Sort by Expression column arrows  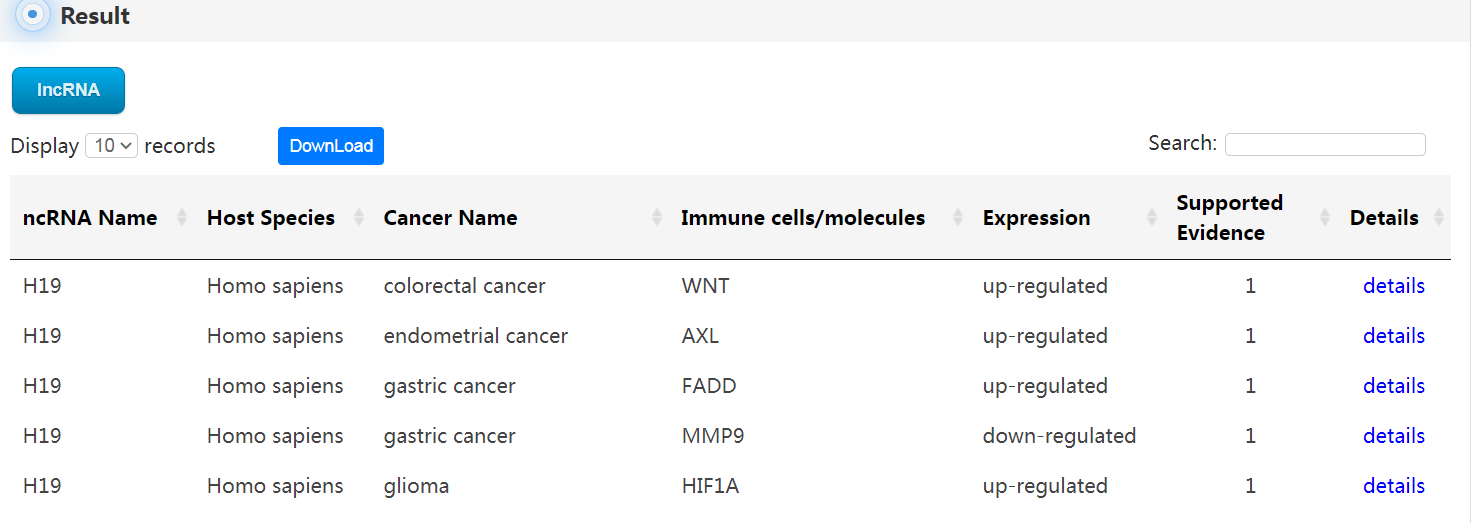[1152, 217]
